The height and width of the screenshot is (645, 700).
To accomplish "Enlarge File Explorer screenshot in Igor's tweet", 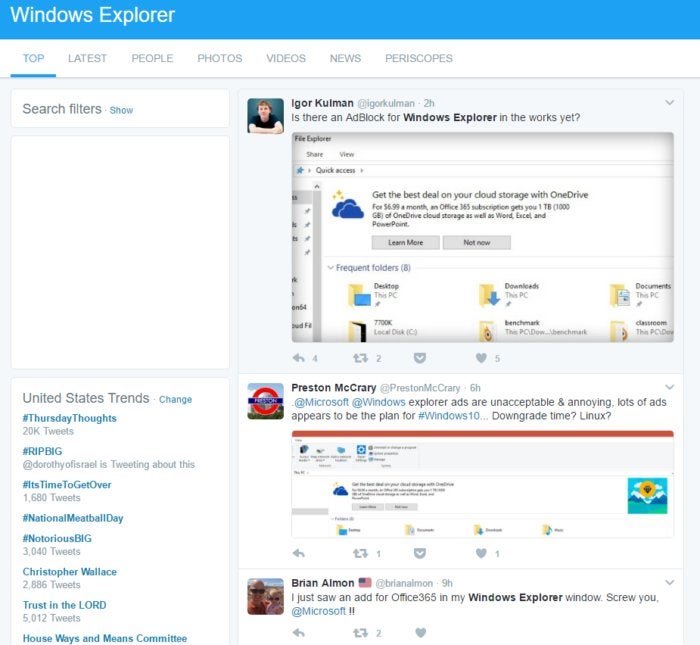I will [x=483, y=237].
